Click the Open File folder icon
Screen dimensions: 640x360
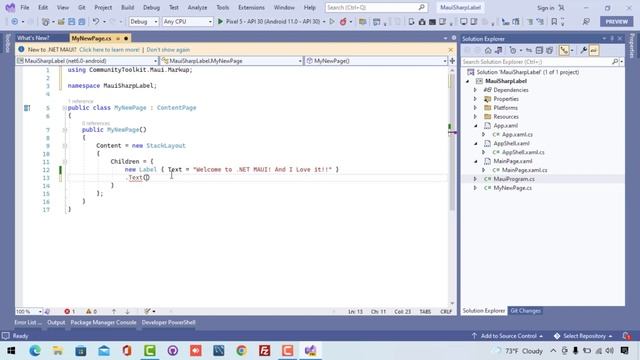click(x=61, y=22)
